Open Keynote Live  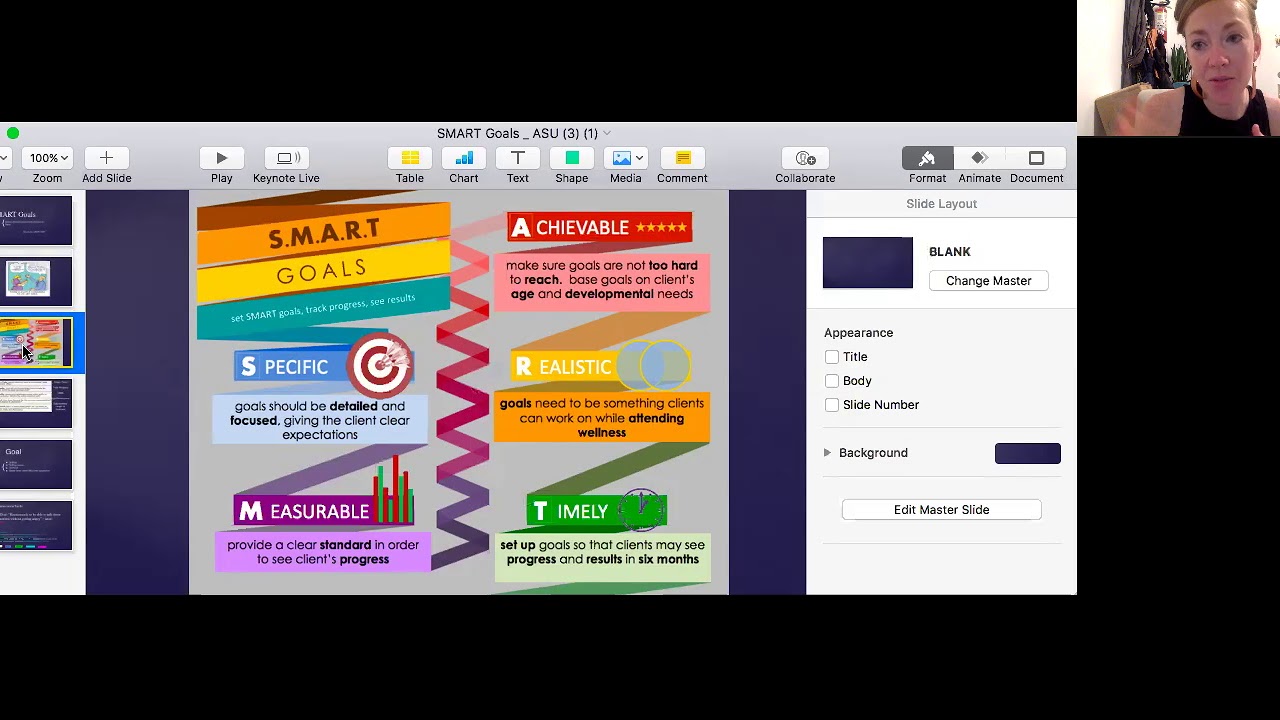tap(286, 158)
